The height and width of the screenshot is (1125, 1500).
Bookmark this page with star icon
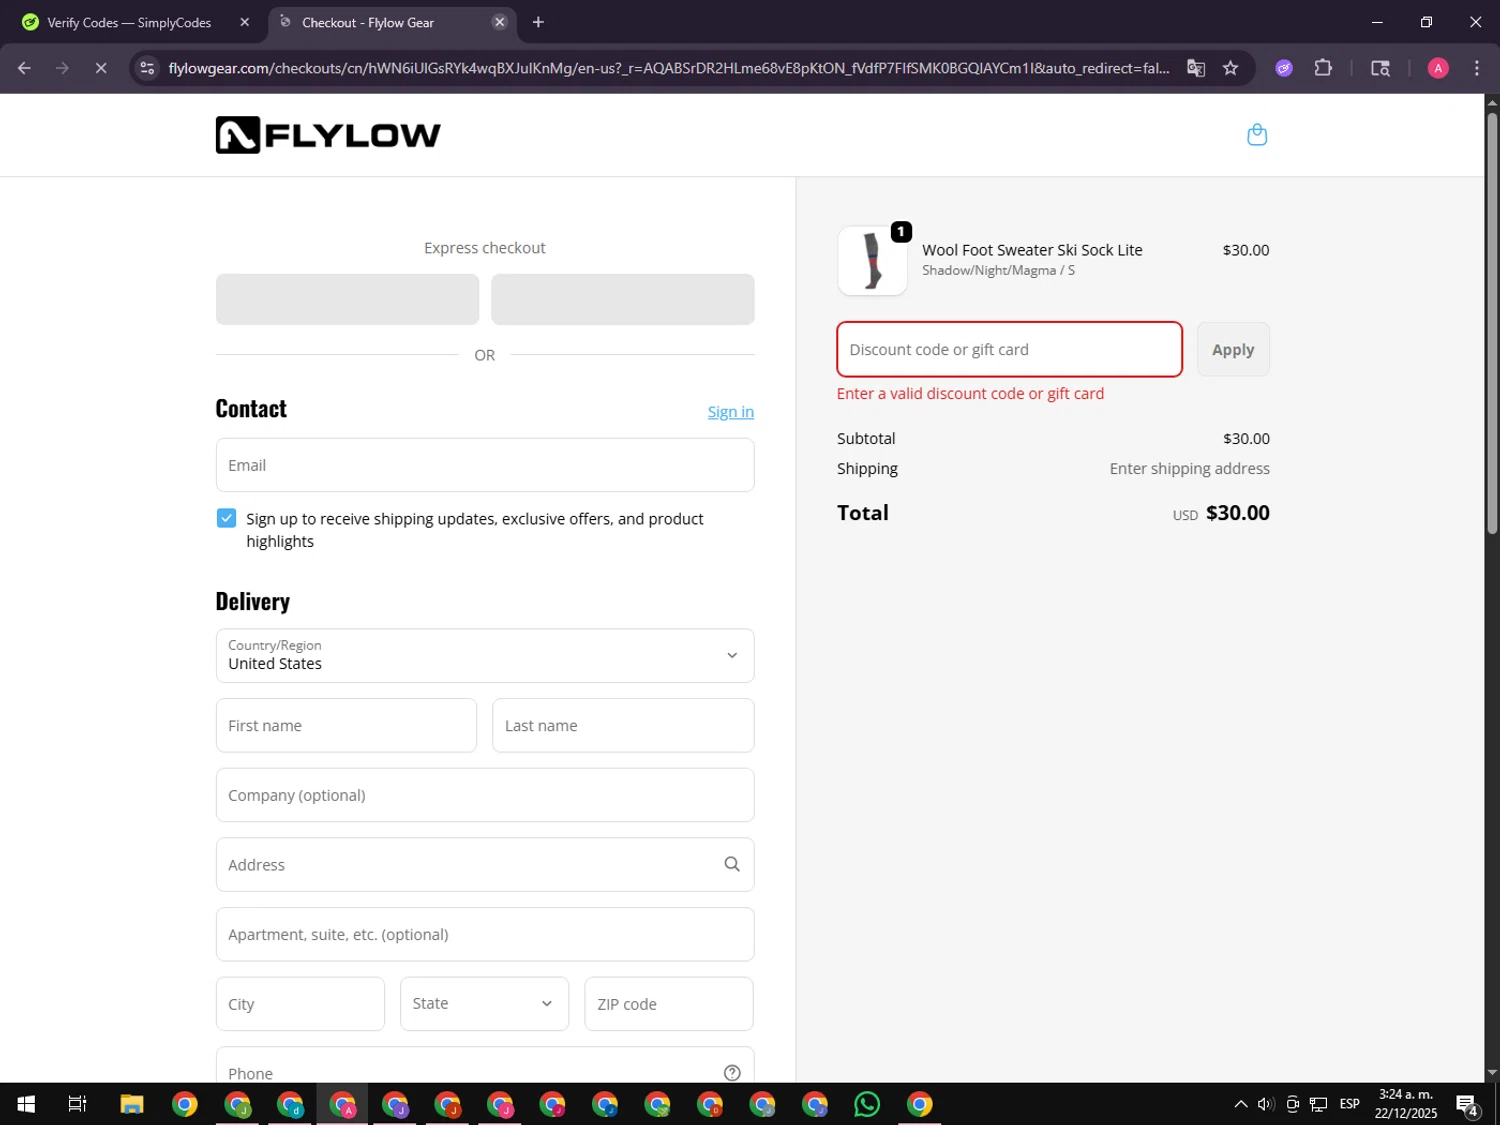click(x=1231, y=68)
